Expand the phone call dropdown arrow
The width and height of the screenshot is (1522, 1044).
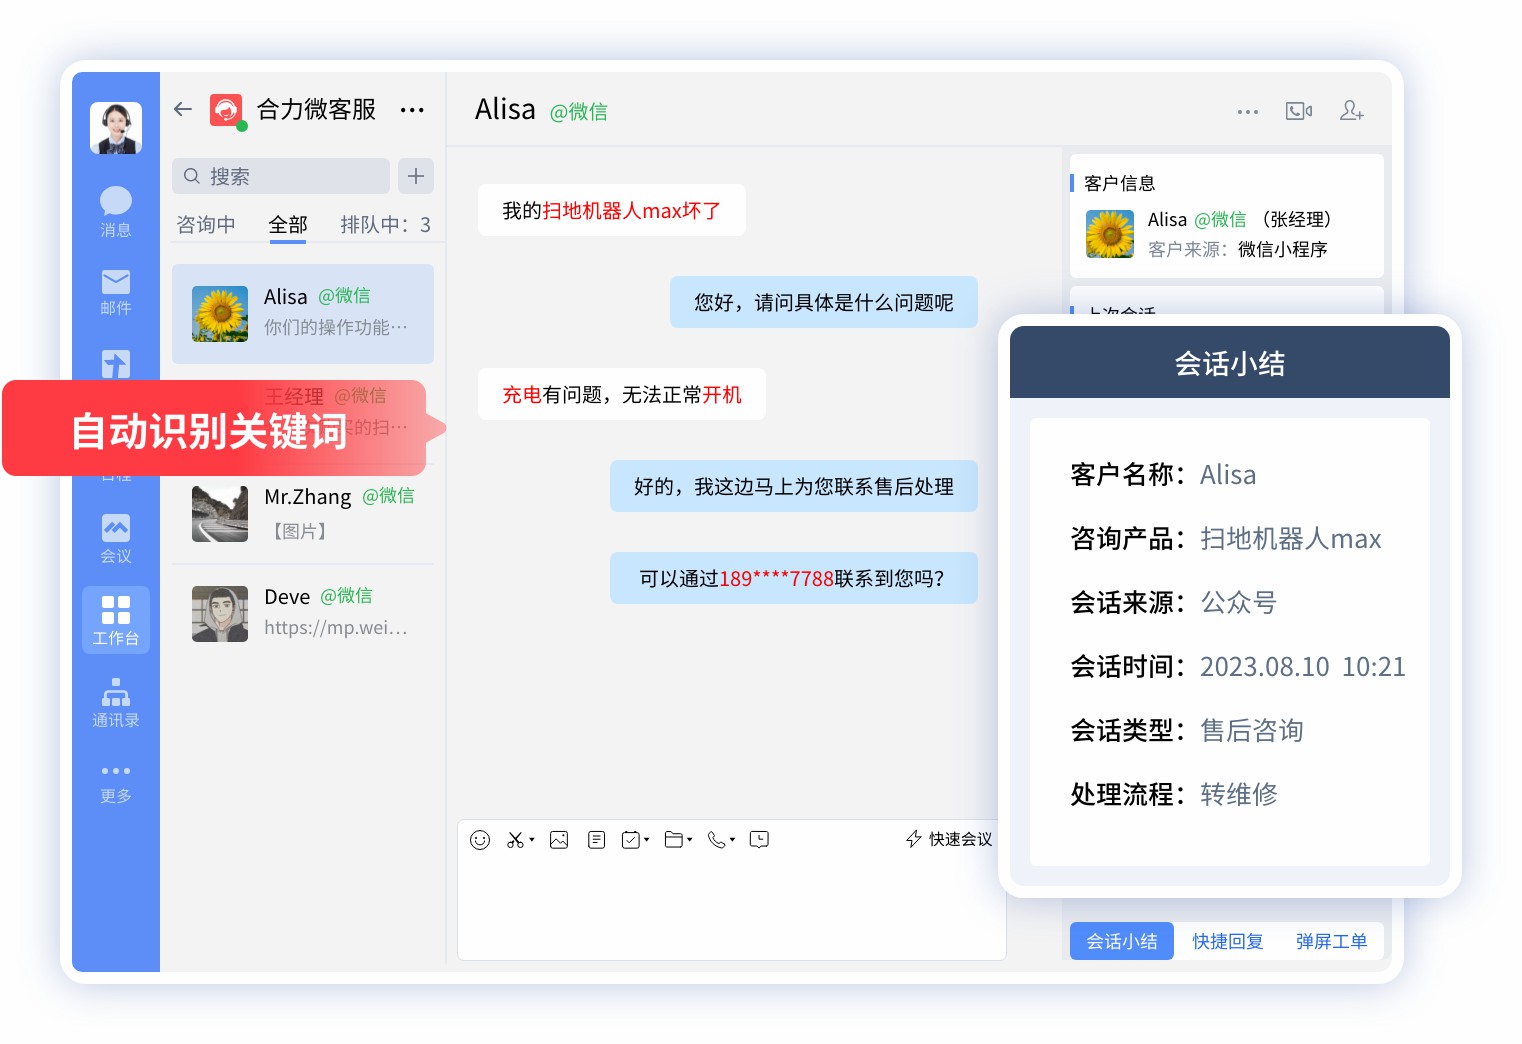pos(732,840)
